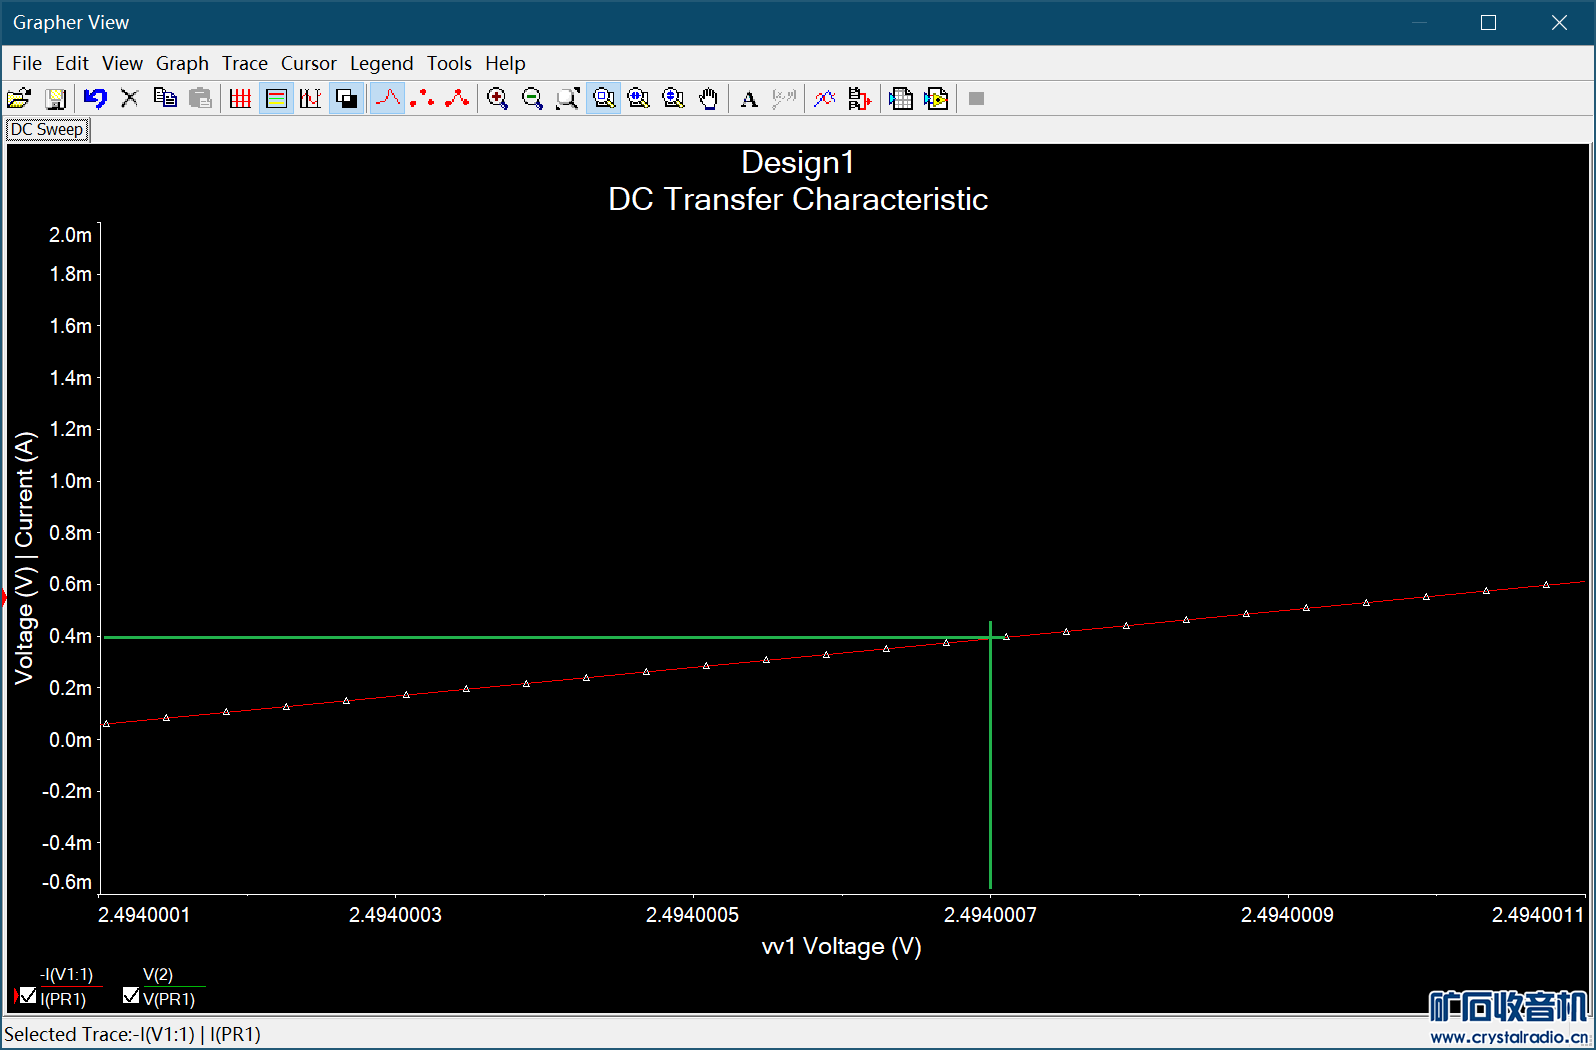Image resolution: width=1596 pixels, height=1050 pixels.
Task: Click the Save floppy disk icon
Action: [x=55, y=98]
